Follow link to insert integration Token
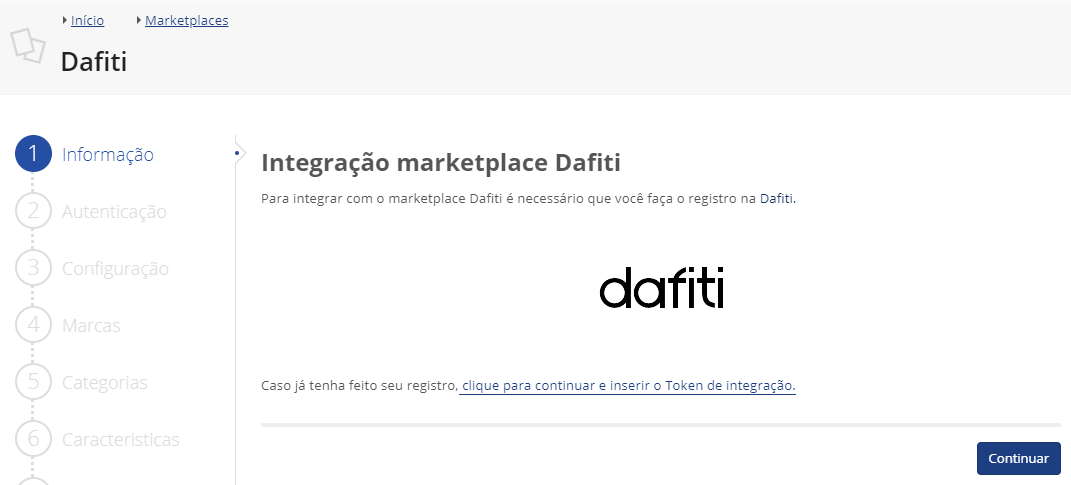Screen dimensions: 1071x485 628,386
